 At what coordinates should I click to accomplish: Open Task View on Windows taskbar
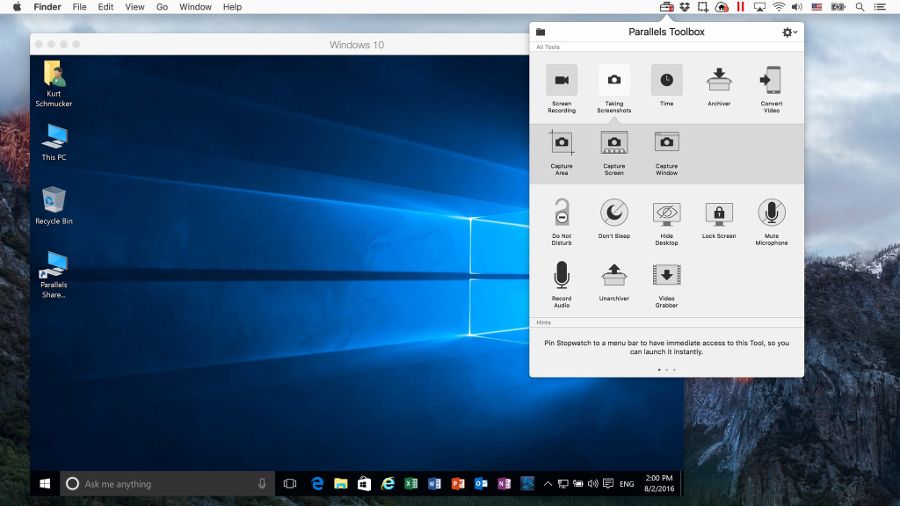(290, 484)
